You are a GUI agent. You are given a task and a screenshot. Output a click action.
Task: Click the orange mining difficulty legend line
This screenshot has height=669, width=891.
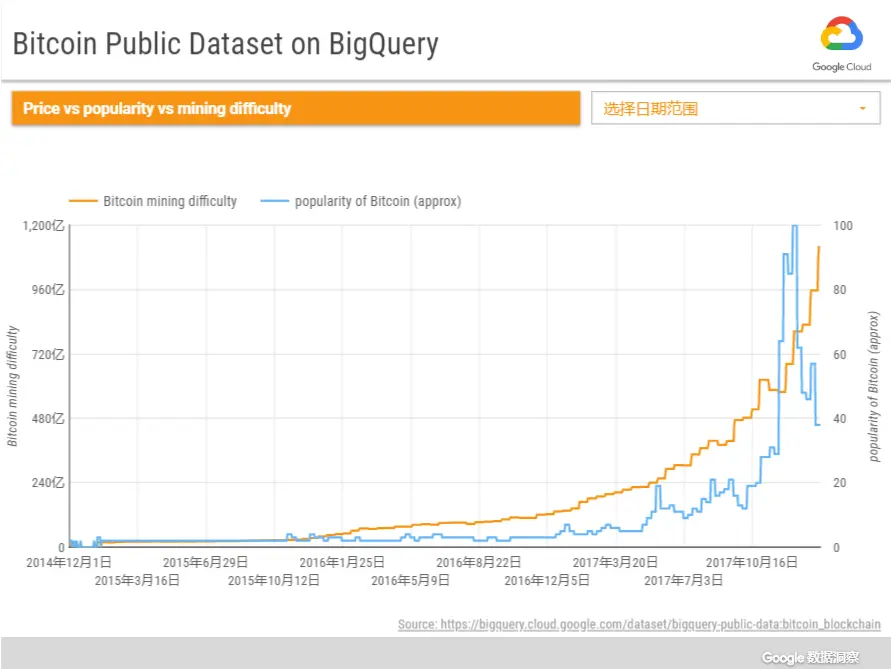tap(83, 201)
